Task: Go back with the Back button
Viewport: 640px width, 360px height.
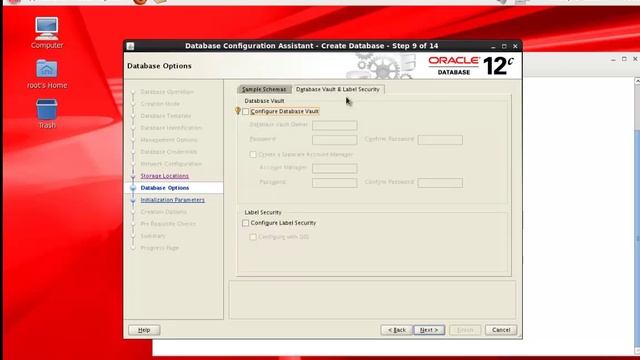Action: 396,330
